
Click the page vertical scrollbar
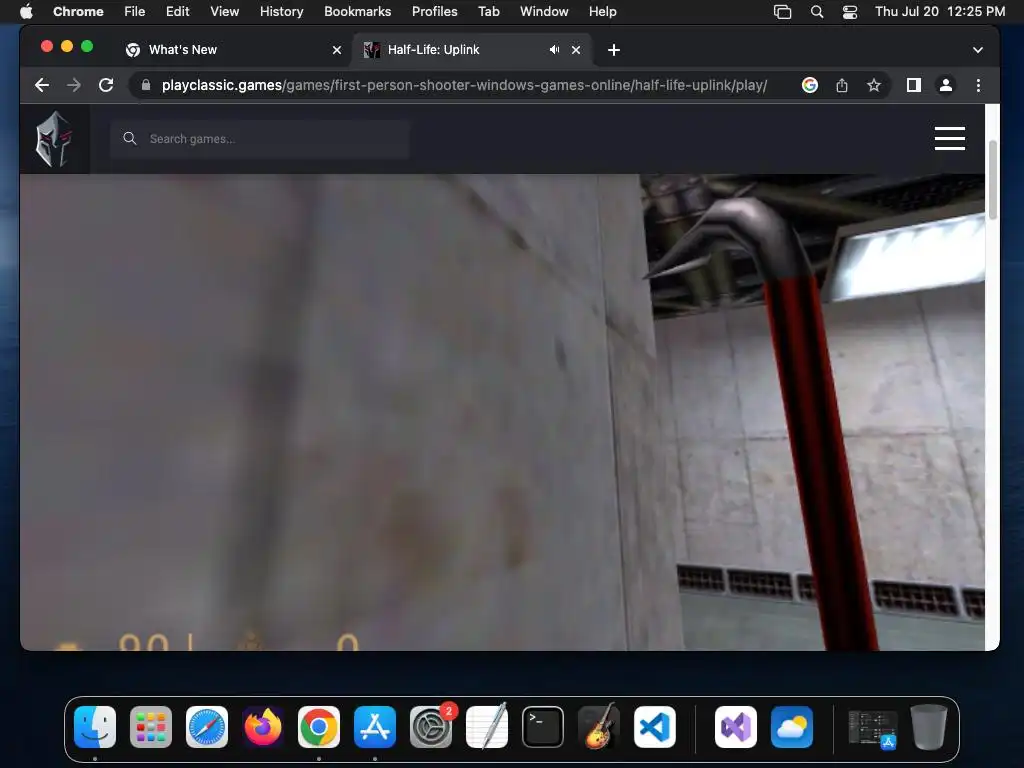[x=993, y=180]
